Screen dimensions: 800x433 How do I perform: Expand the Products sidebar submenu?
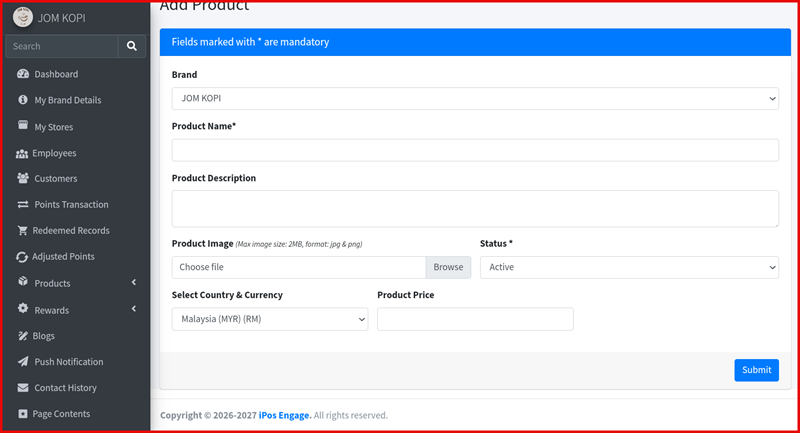tap(75, 283)
